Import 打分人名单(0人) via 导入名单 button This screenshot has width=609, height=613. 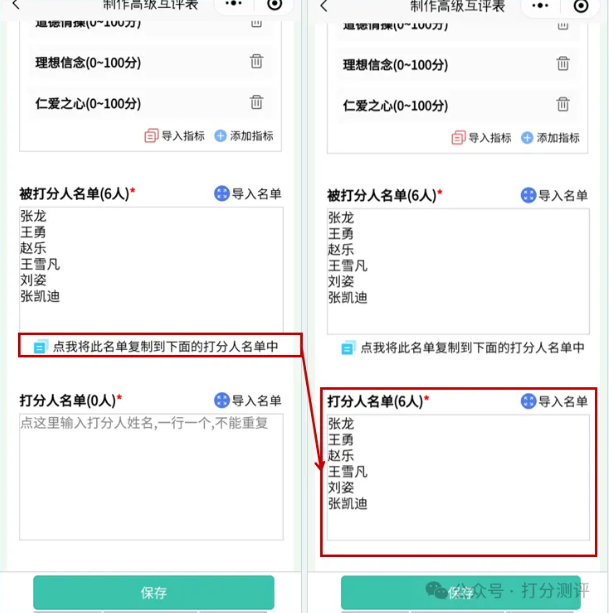(x=248, y=400)
